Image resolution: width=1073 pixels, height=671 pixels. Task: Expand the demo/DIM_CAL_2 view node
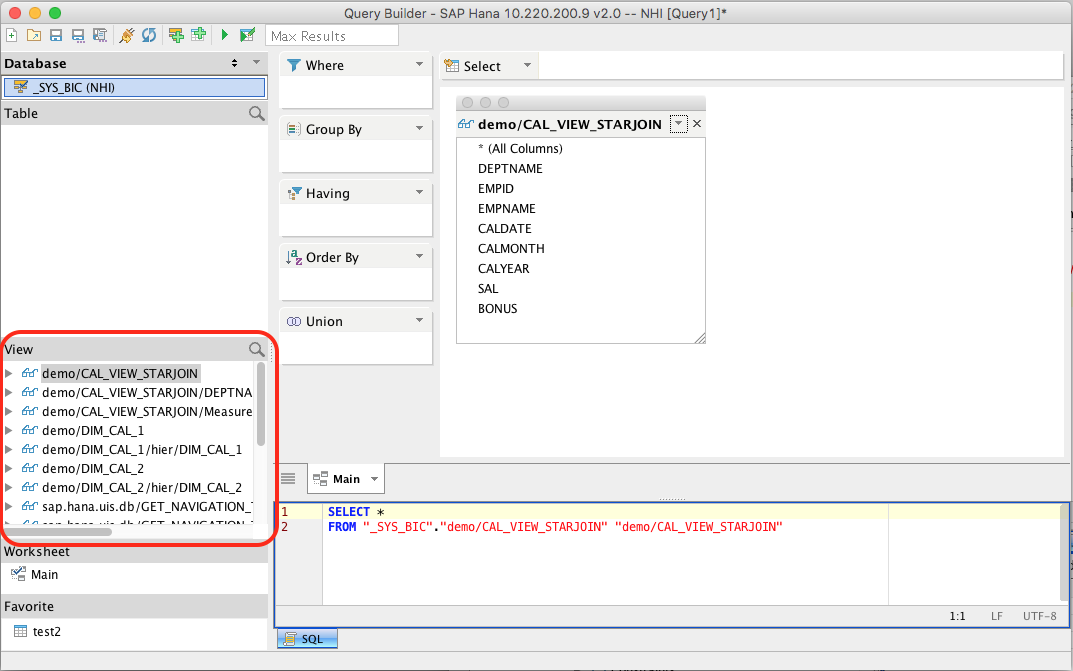tap(9, 469)
